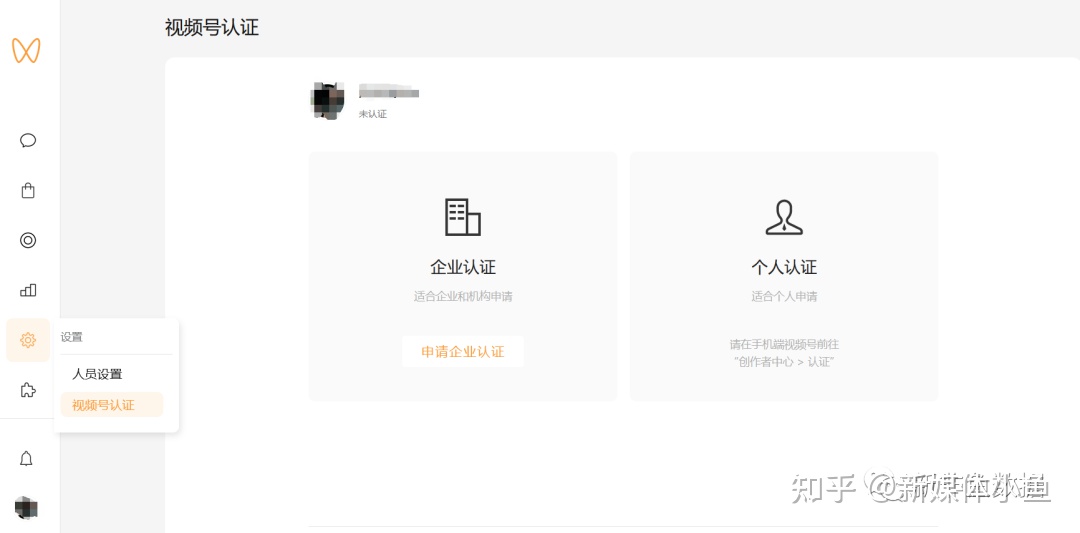Click the 创作者中心 > 认证 instruction text

click(784, 361)
